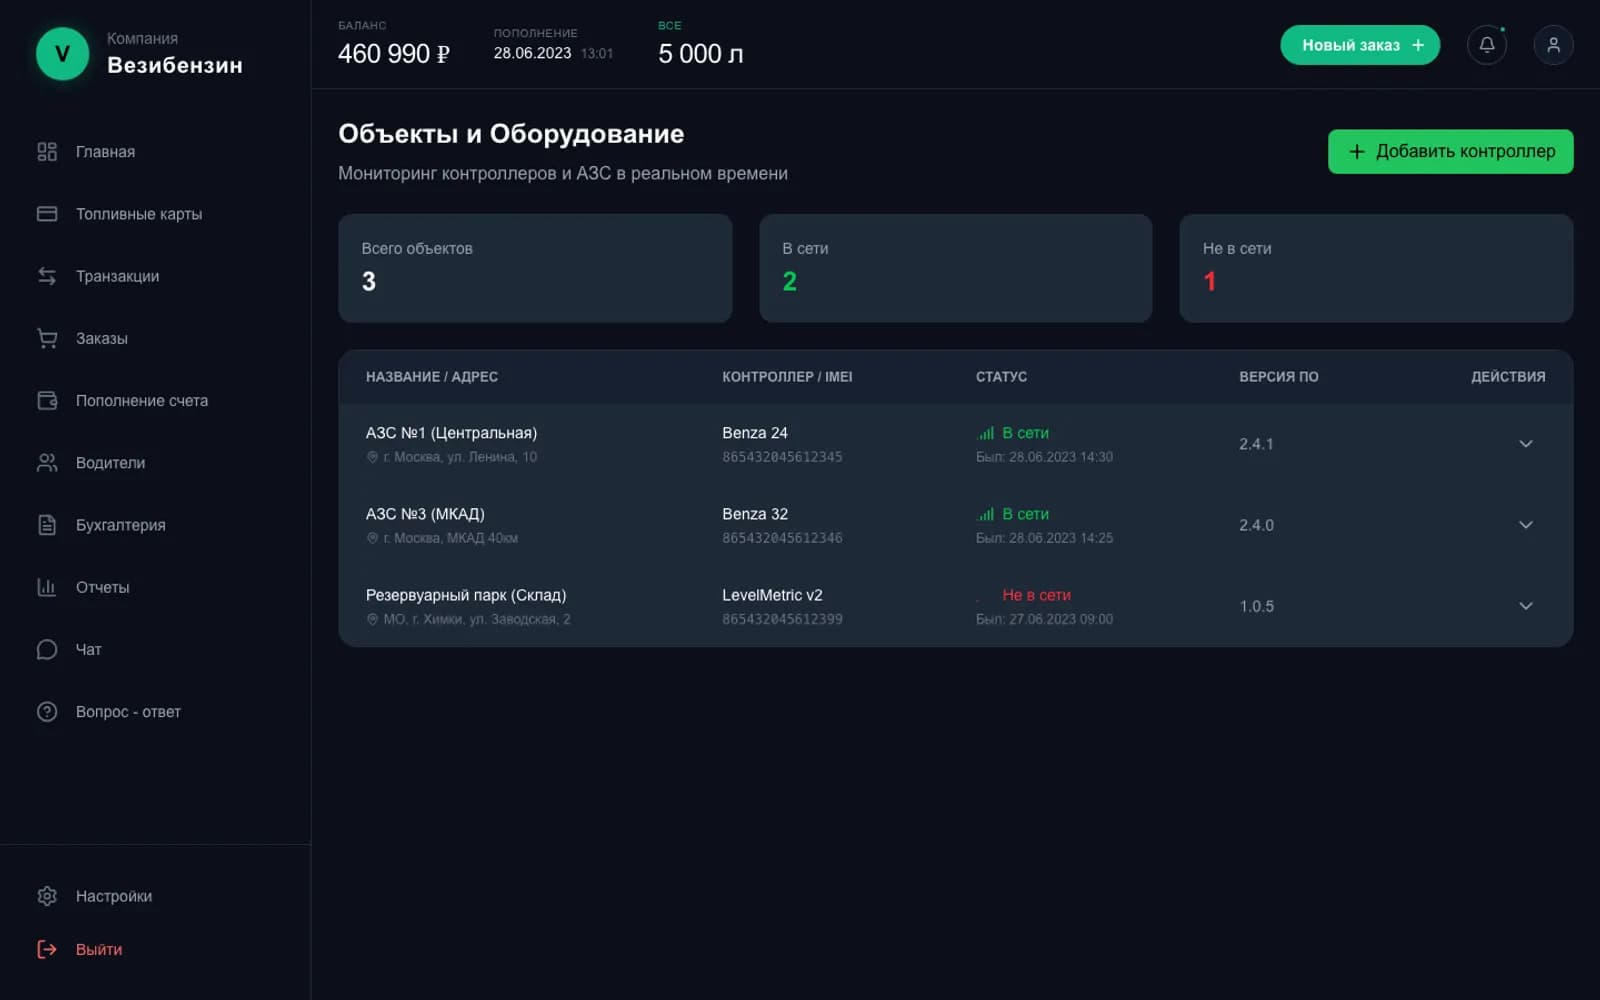Viewport: 1600px width, 1000px height.
Task: Expand the АЗС №1 (Центральная) row chevron
Action: pyautogui.click(x=1525, y=444)
